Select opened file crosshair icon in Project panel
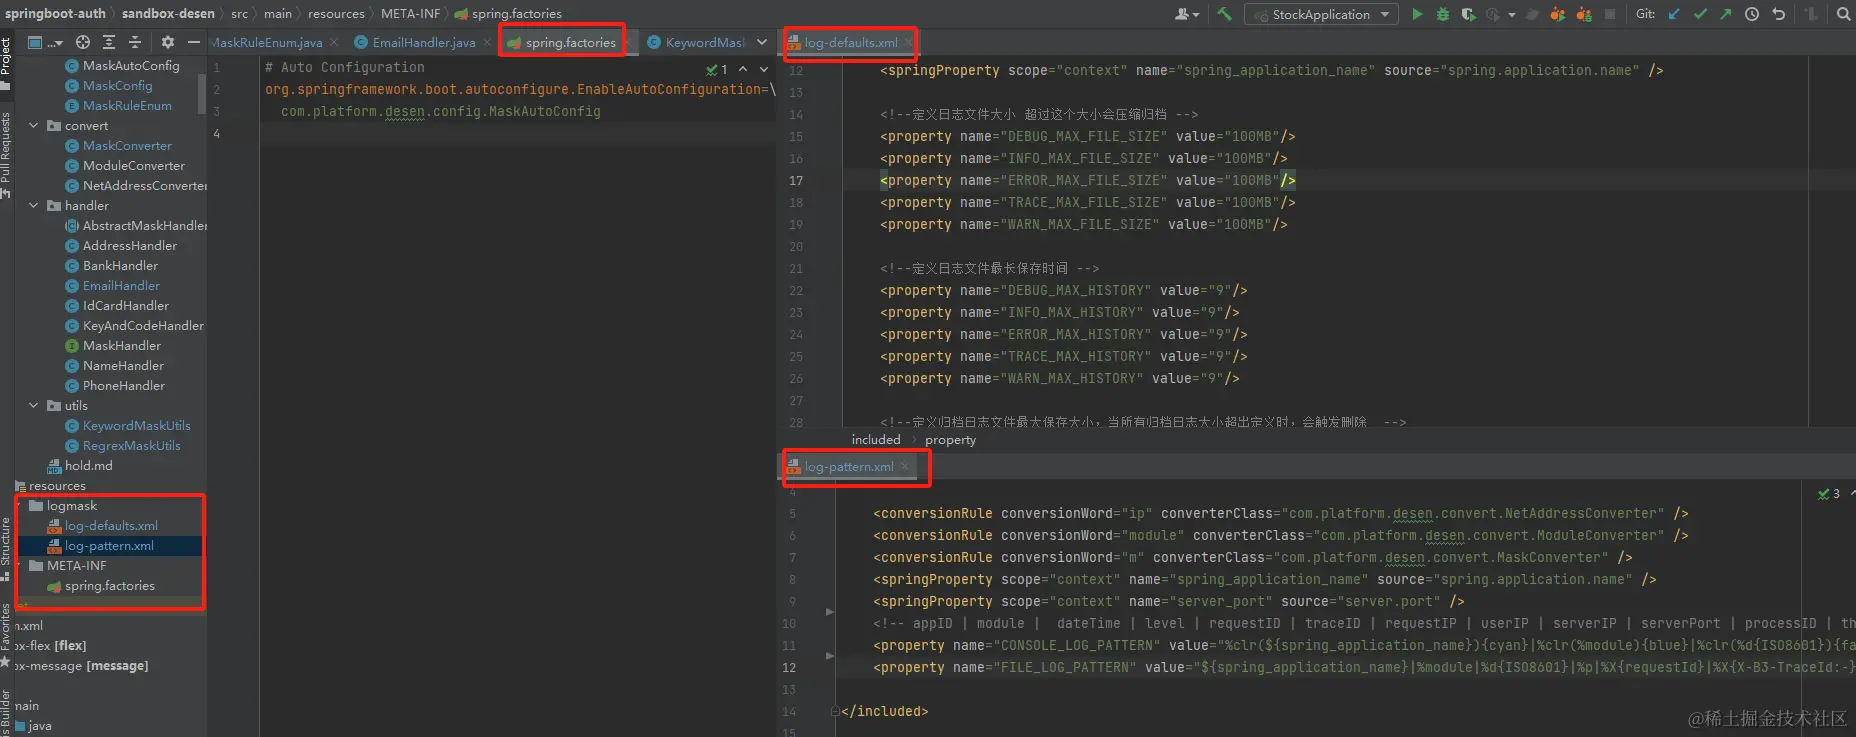The height and width of the screenshot is (737, 1856). tap(83, 42)
